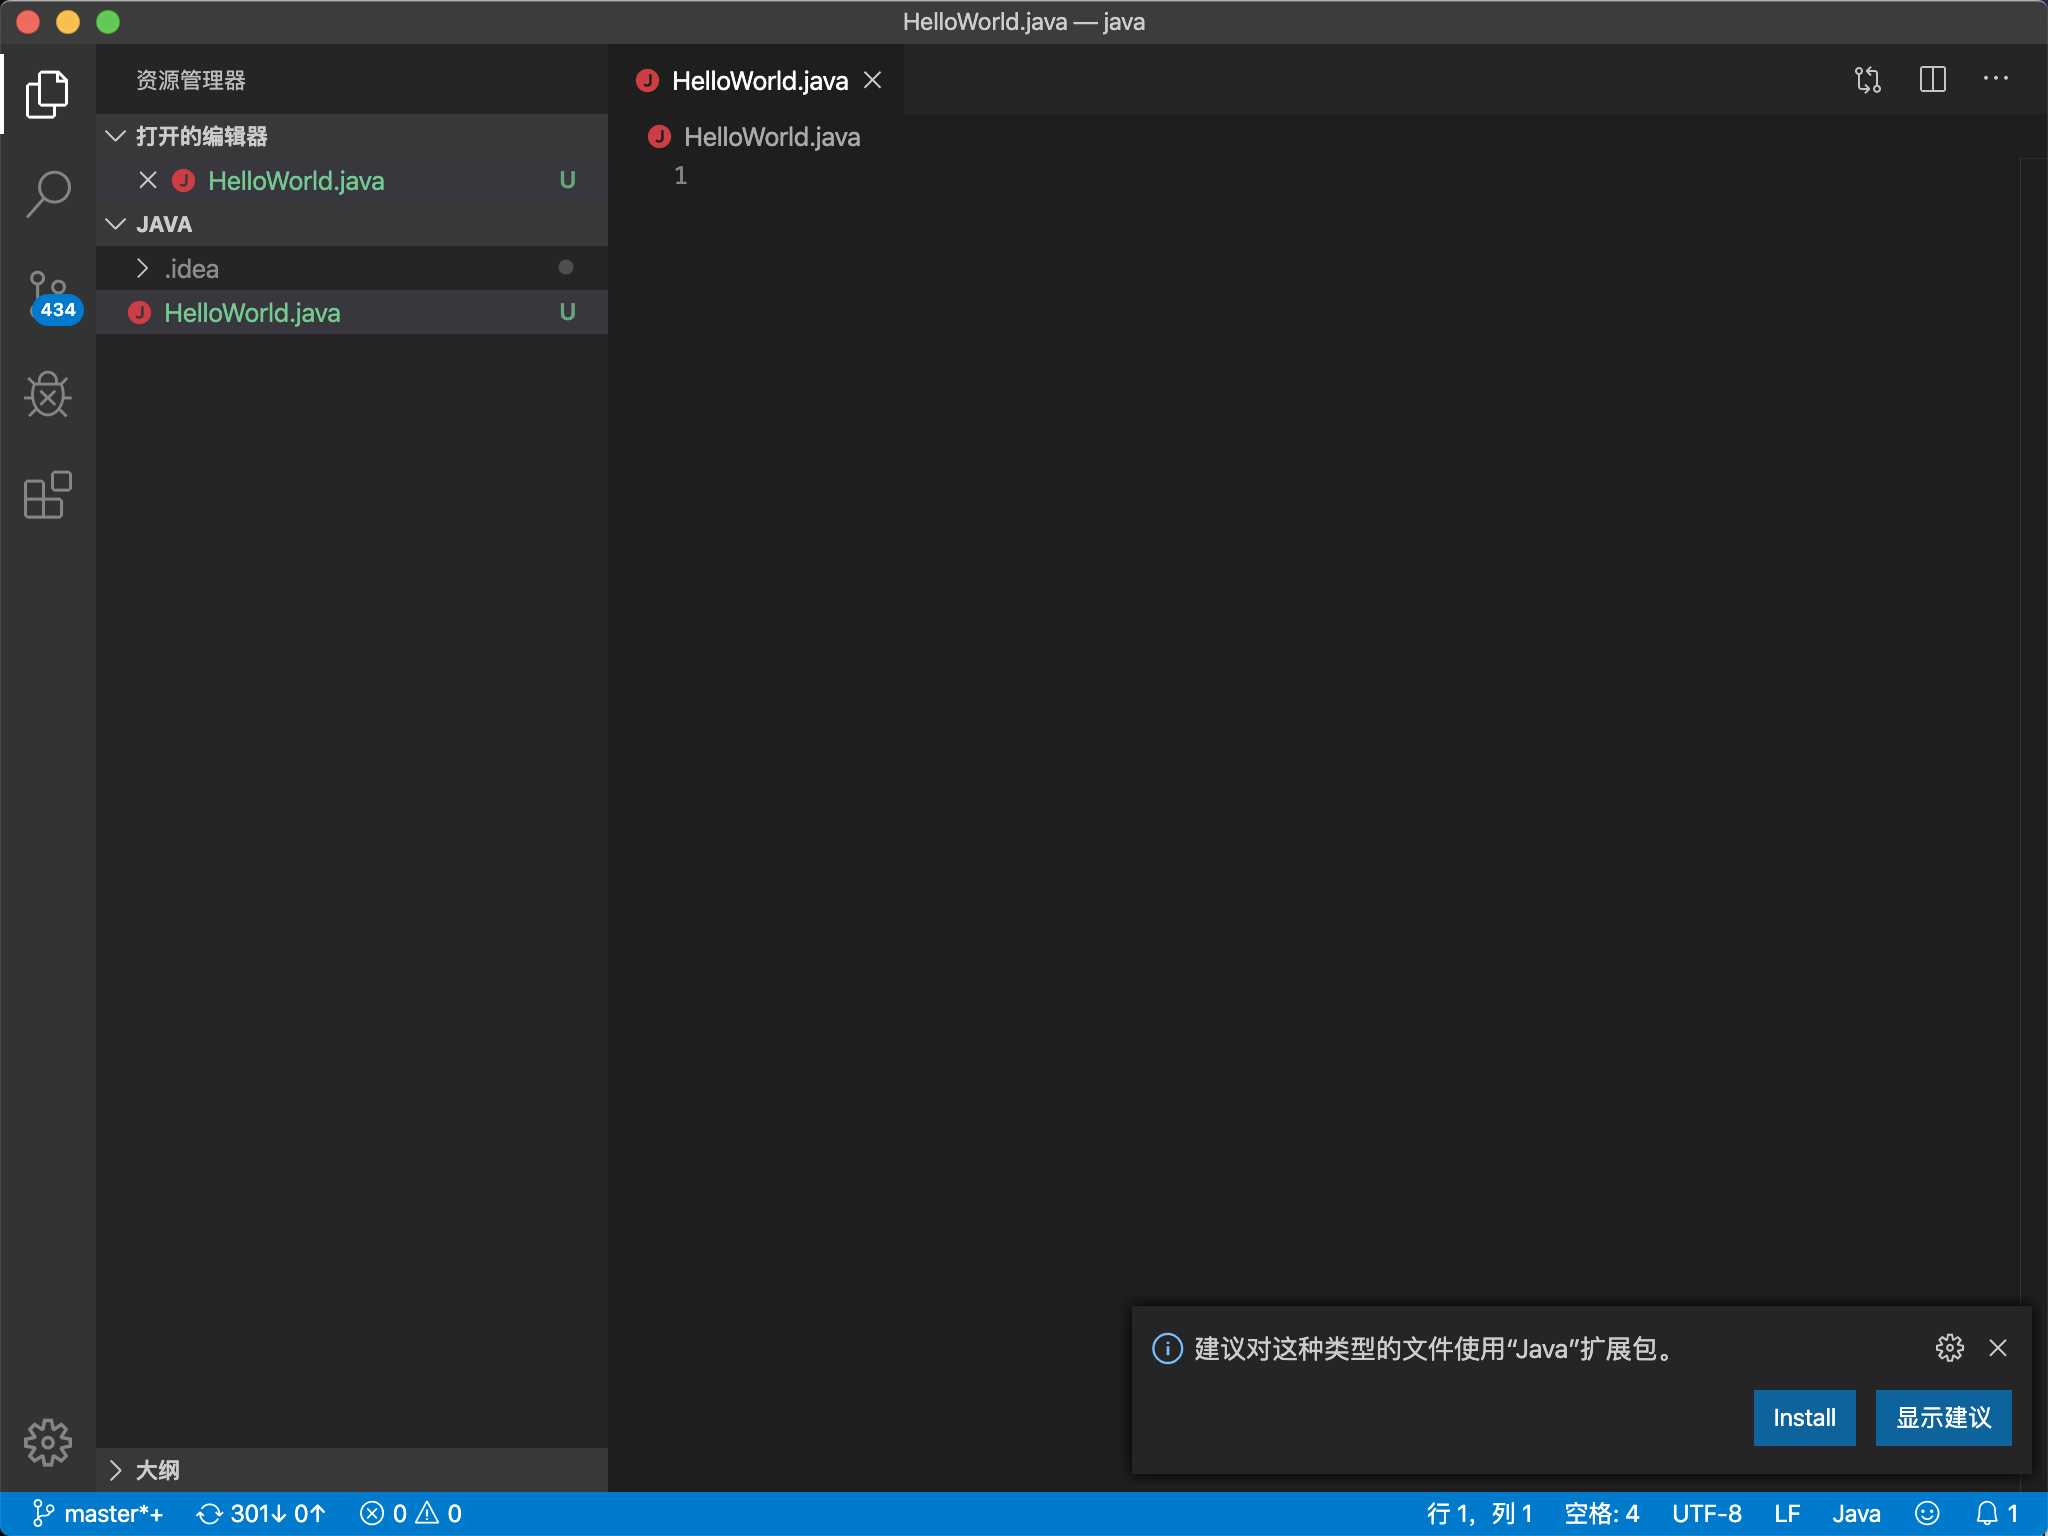2048x1536 pixels.
Task: Collapse the JAVA folder section
Action: coord(352,224)
